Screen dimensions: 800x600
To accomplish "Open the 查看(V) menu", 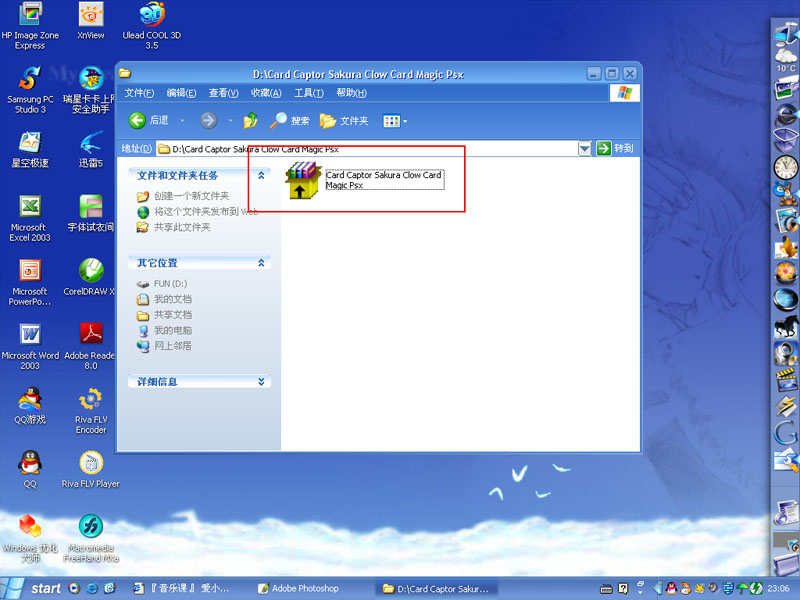I will (223, 93).
